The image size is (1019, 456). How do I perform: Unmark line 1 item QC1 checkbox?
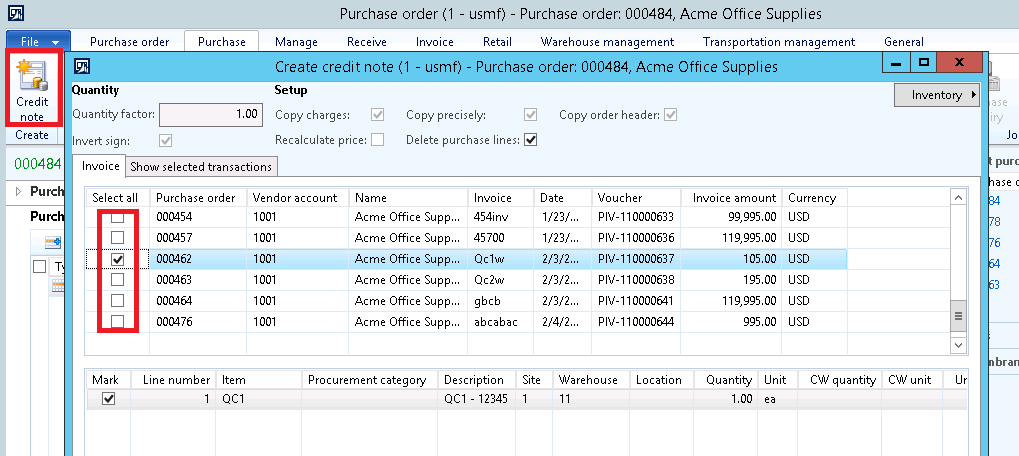(x=109, y=398)
